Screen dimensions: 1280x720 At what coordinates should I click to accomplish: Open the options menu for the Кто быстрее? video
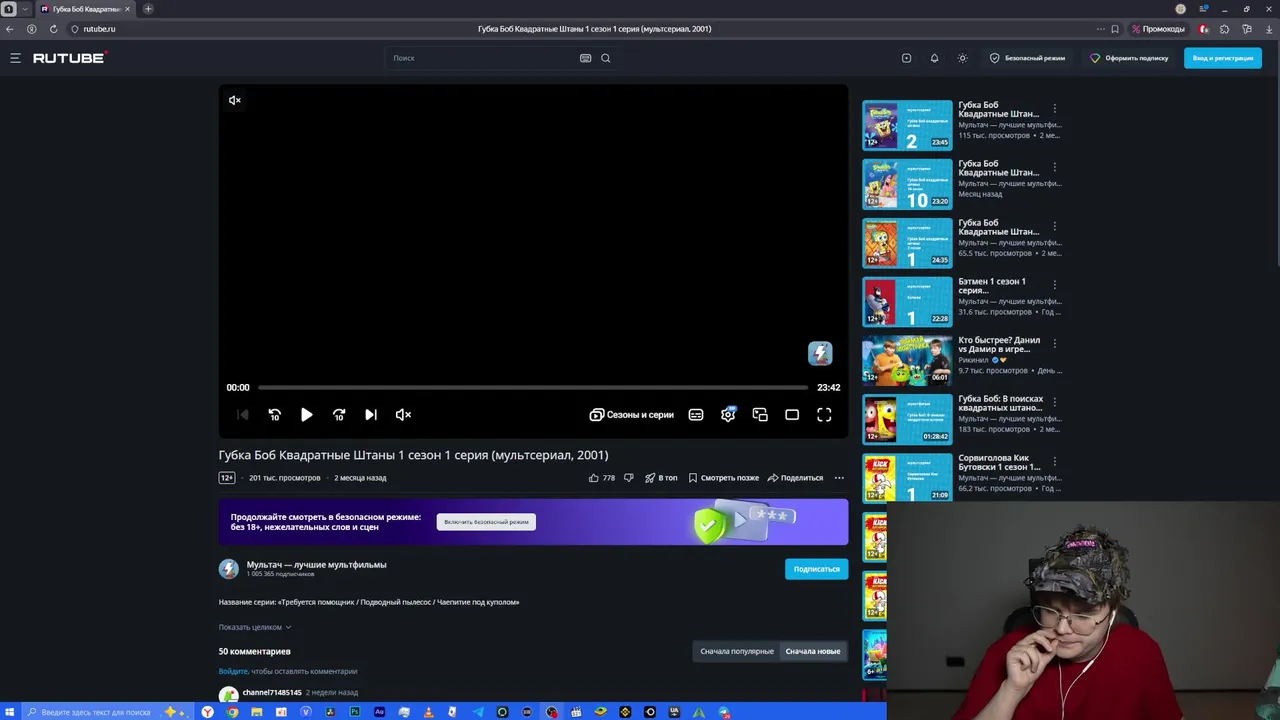[1054, 344]
